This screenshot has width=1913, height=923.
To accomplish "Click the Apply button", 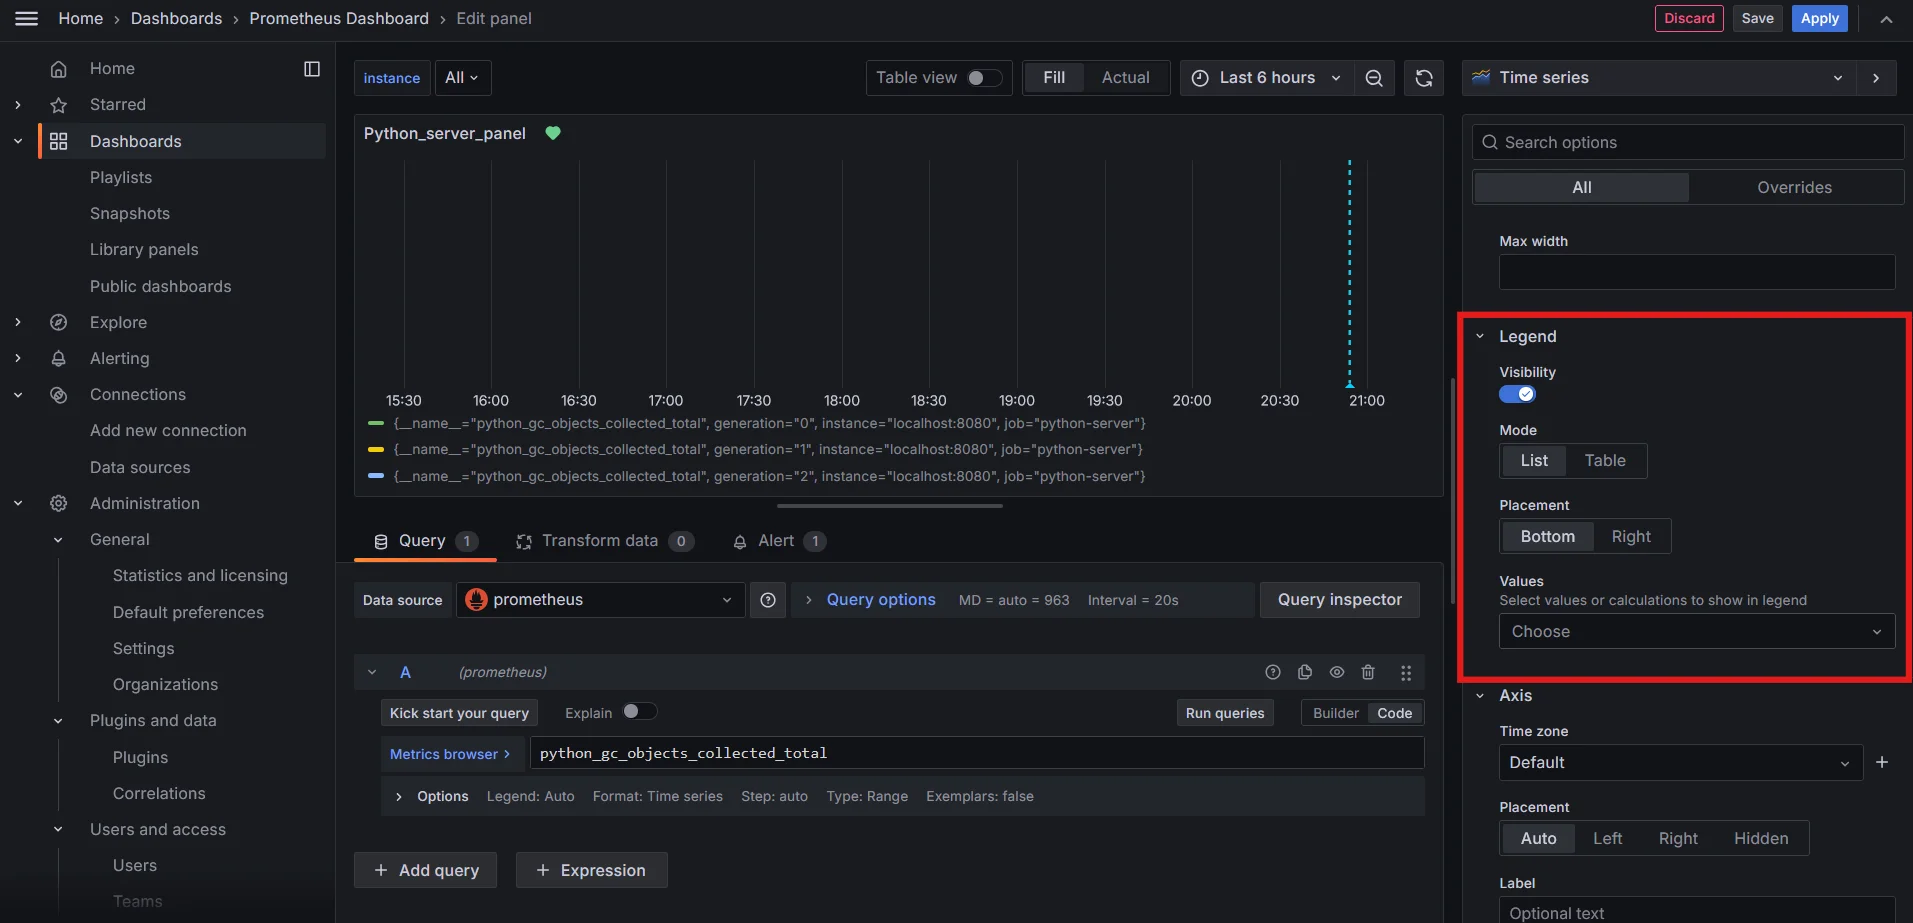I will click(1818, 18).
